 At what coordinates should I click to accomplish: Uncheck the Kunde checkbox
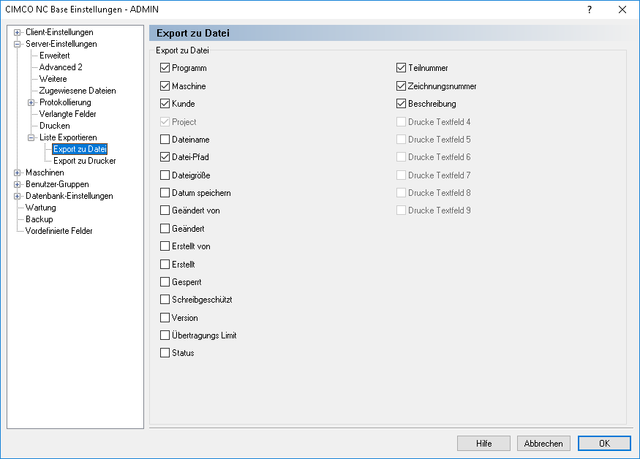[165, 104]
